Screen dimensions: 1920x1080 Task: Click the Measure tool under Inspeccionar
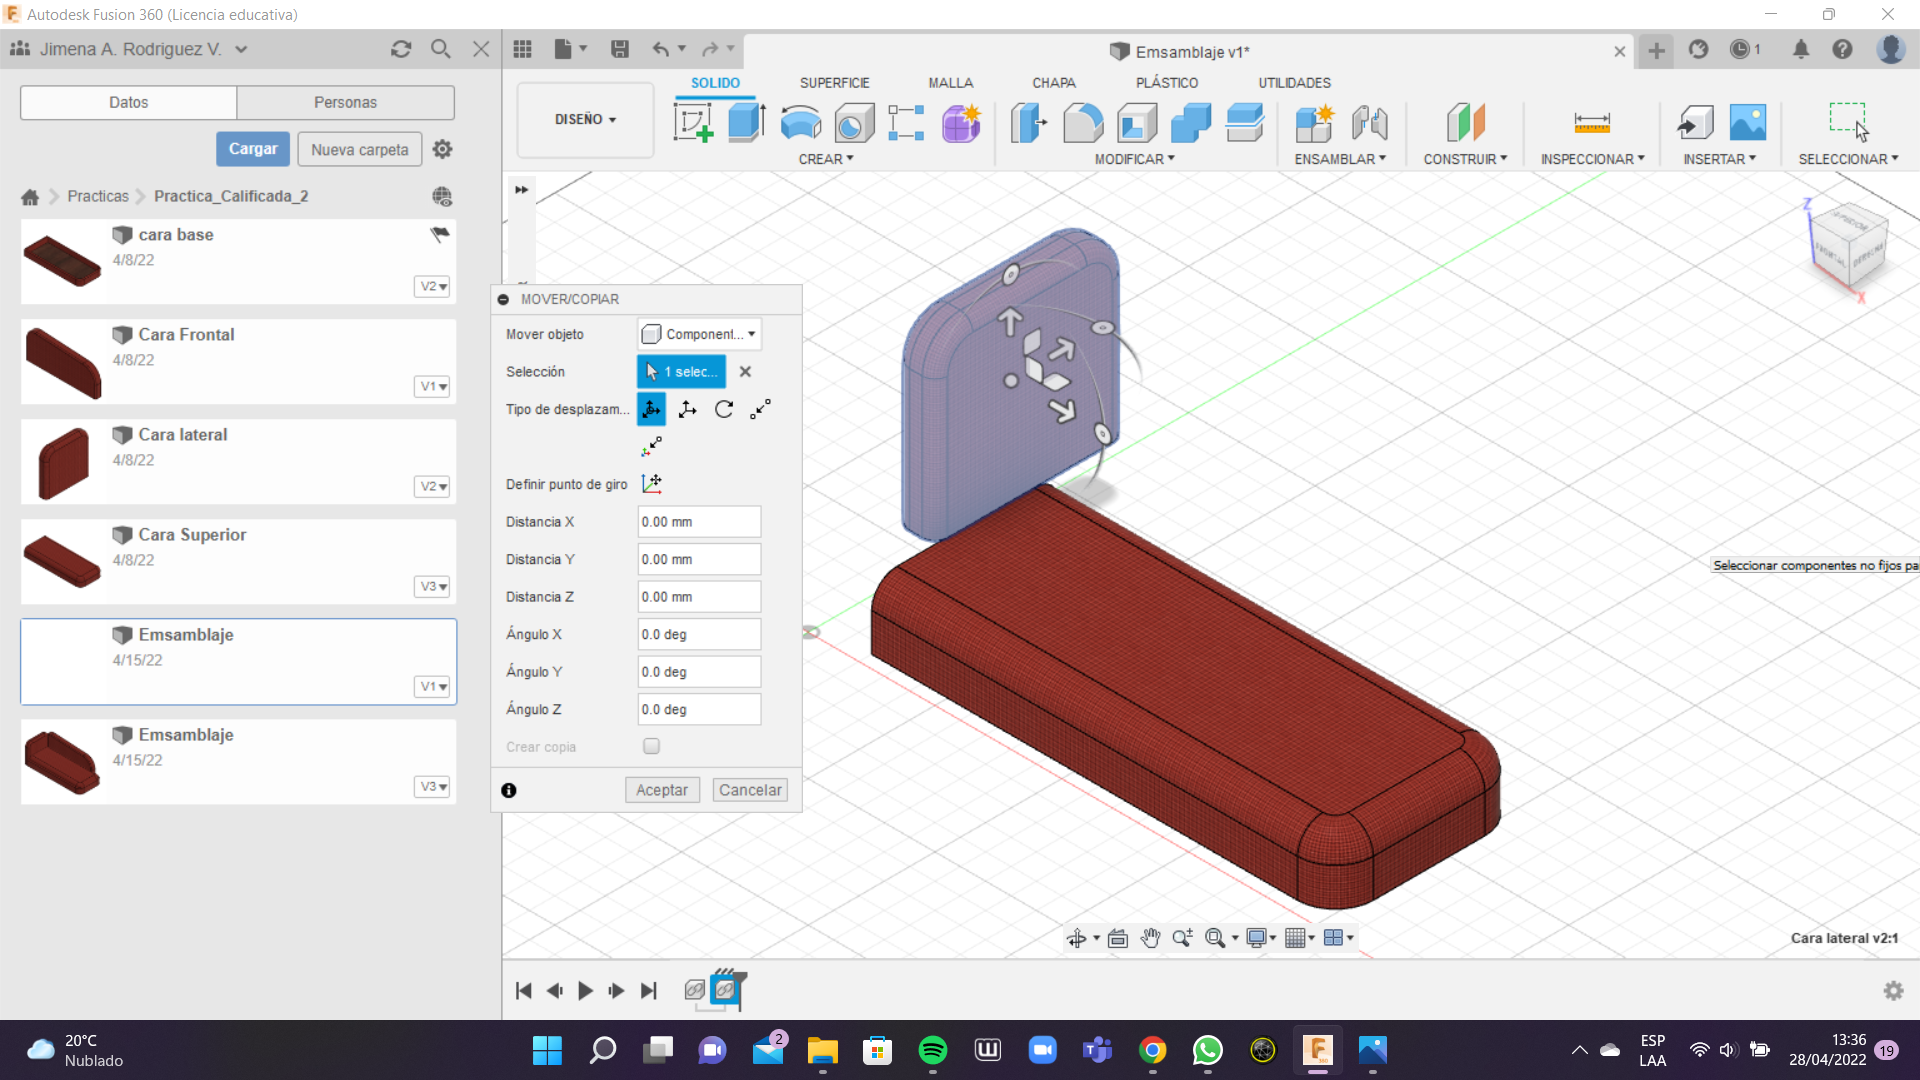(1591, 123)
